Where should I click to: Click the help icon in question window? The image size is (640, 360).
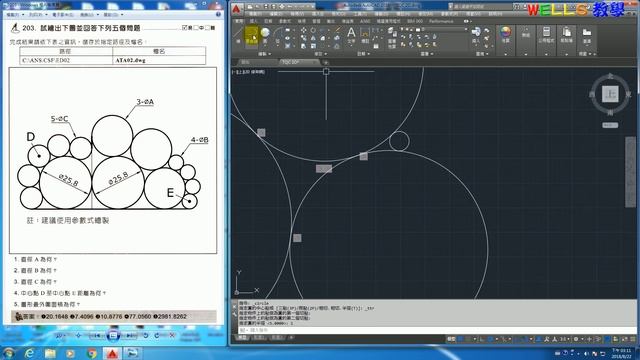(x=218, y=14)
